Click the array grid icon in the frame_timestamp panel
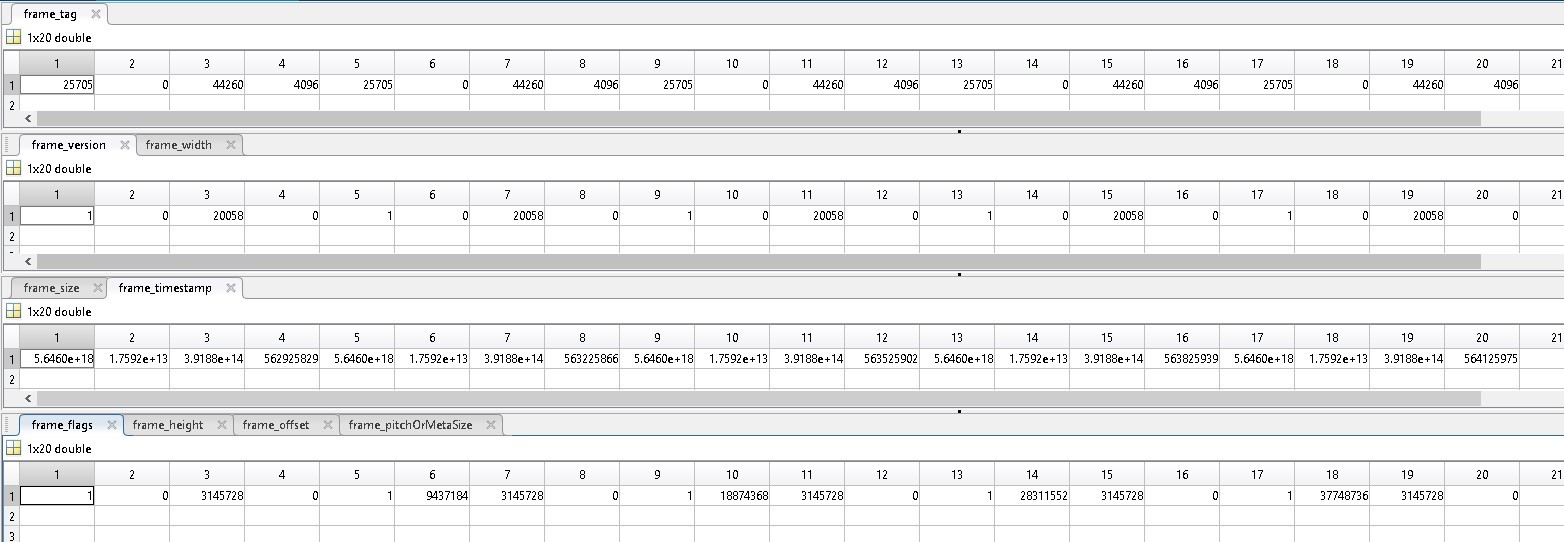 [13, 311]
